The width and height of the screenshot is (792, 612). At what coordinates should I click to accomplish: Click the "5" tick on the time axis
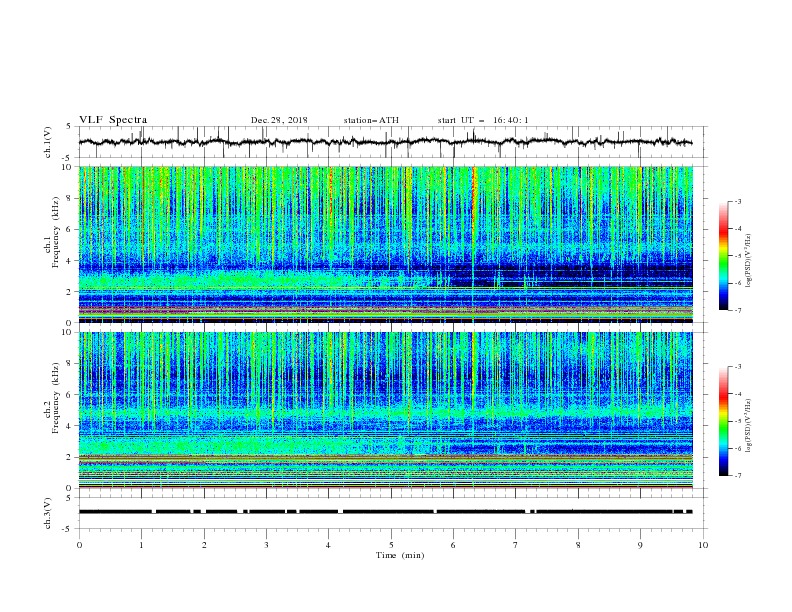pos(391,545)
